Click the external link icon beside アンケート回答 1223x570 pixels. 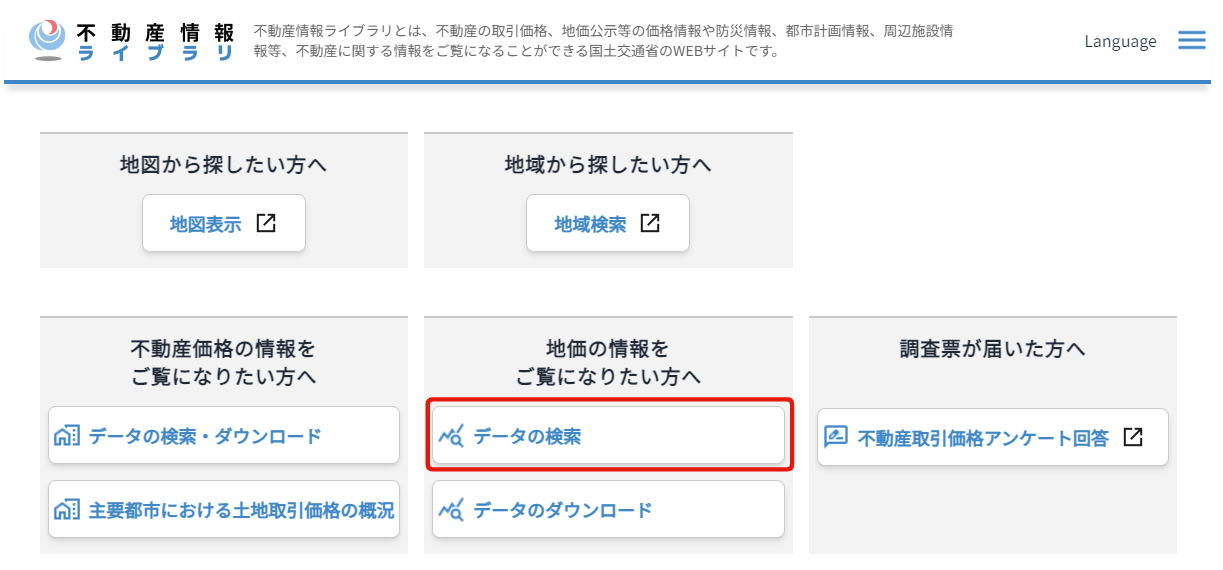1133,437
